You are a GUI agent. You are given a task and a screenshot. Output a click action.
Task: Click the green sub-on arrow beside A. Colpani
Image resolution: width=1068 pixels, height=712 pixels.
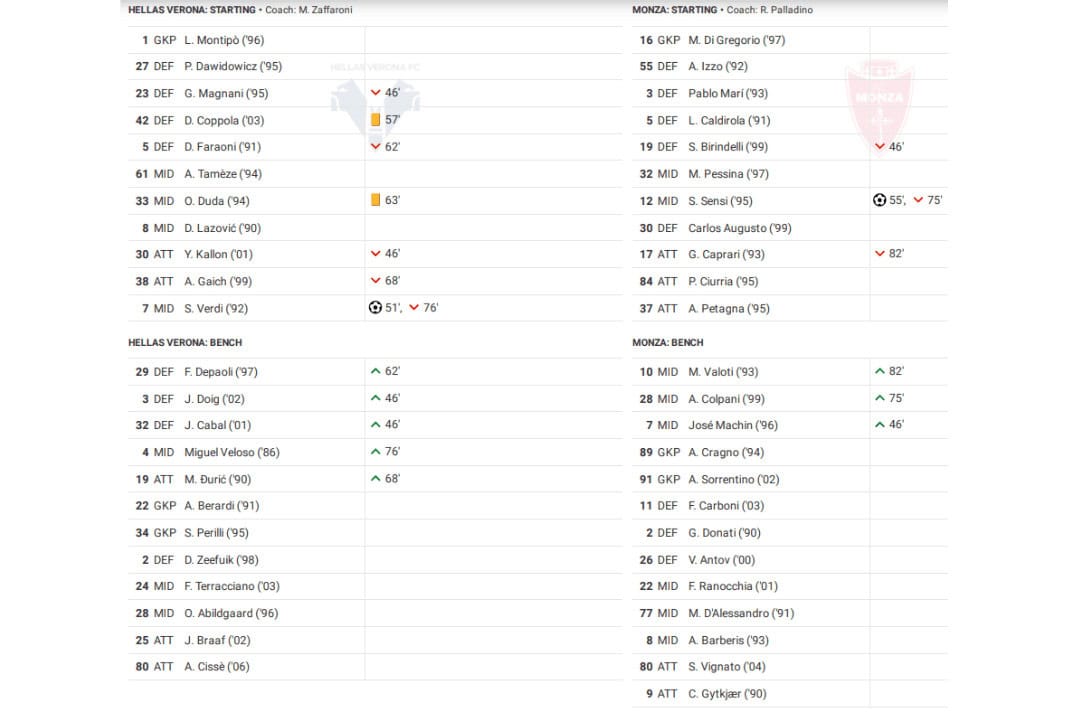point(879,398)
